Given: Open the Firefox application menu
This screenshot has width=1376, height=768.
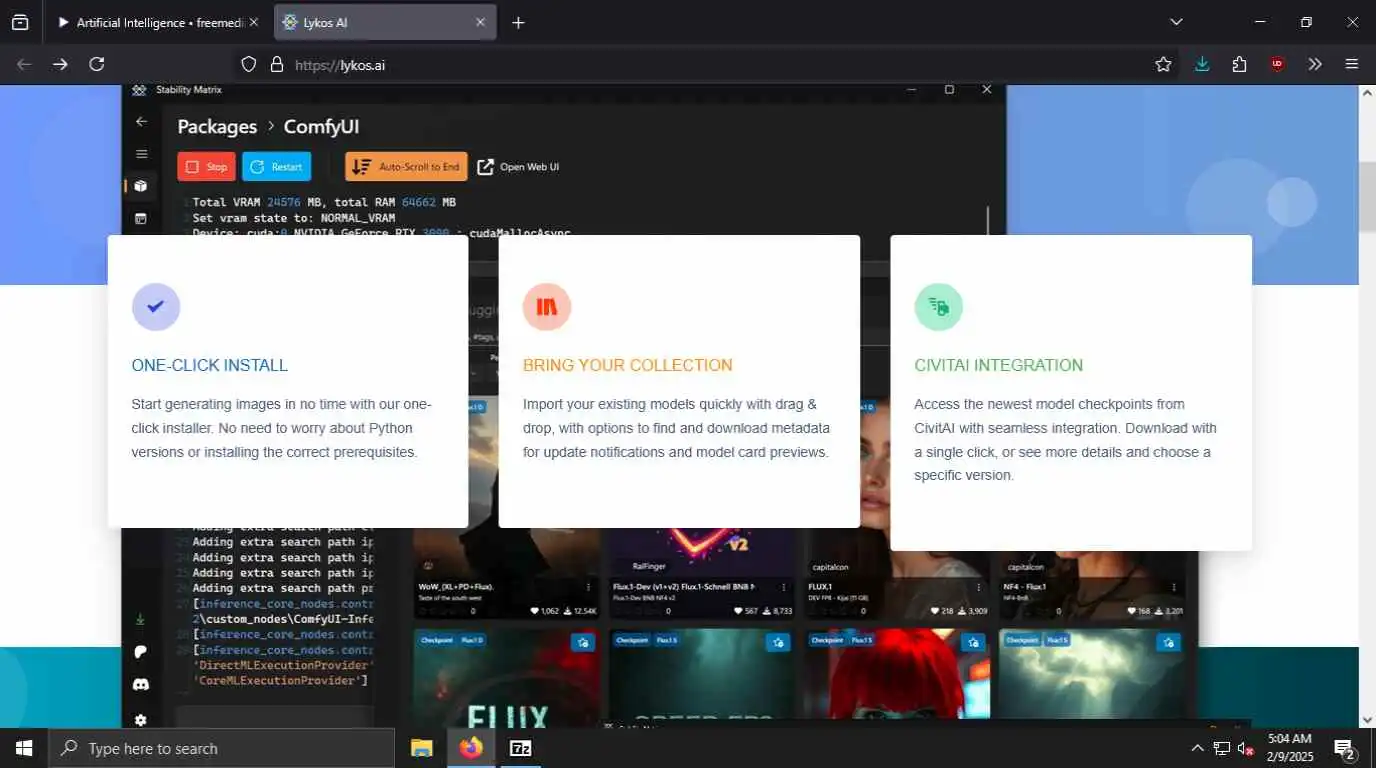Looking at the screenshot, I should (x=1352, y=64).
